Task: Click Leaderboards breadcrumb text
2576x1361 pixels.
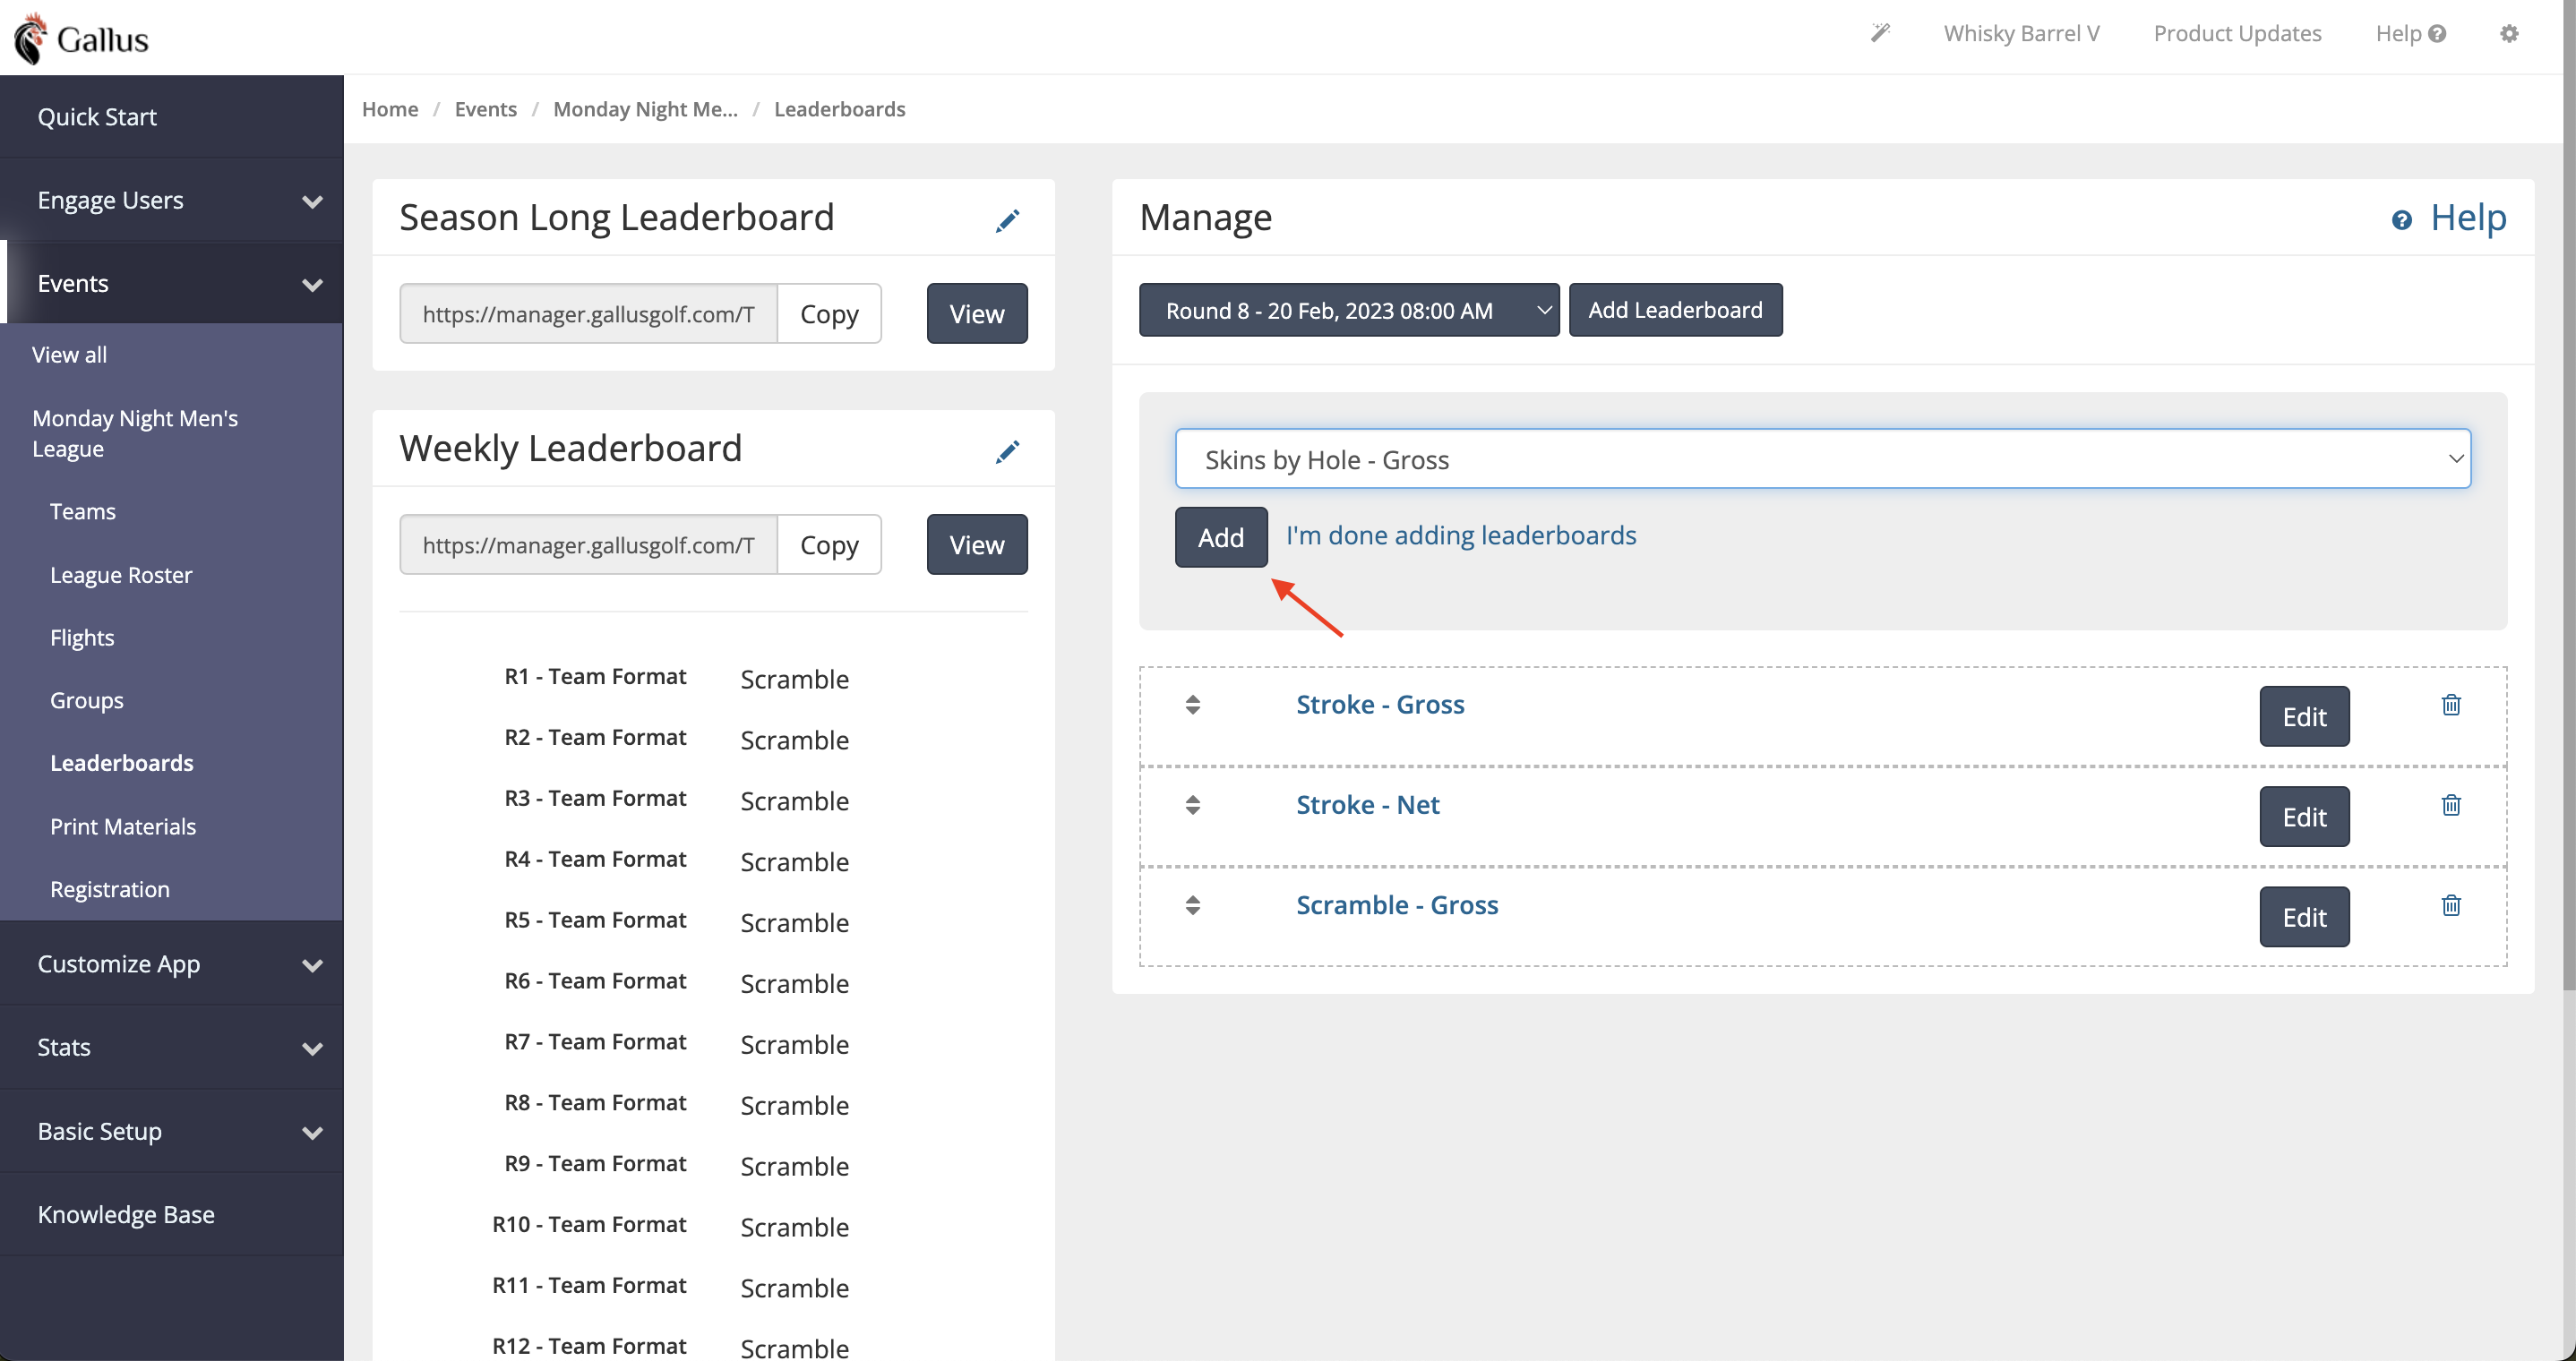Action: [x=839, y=109]
